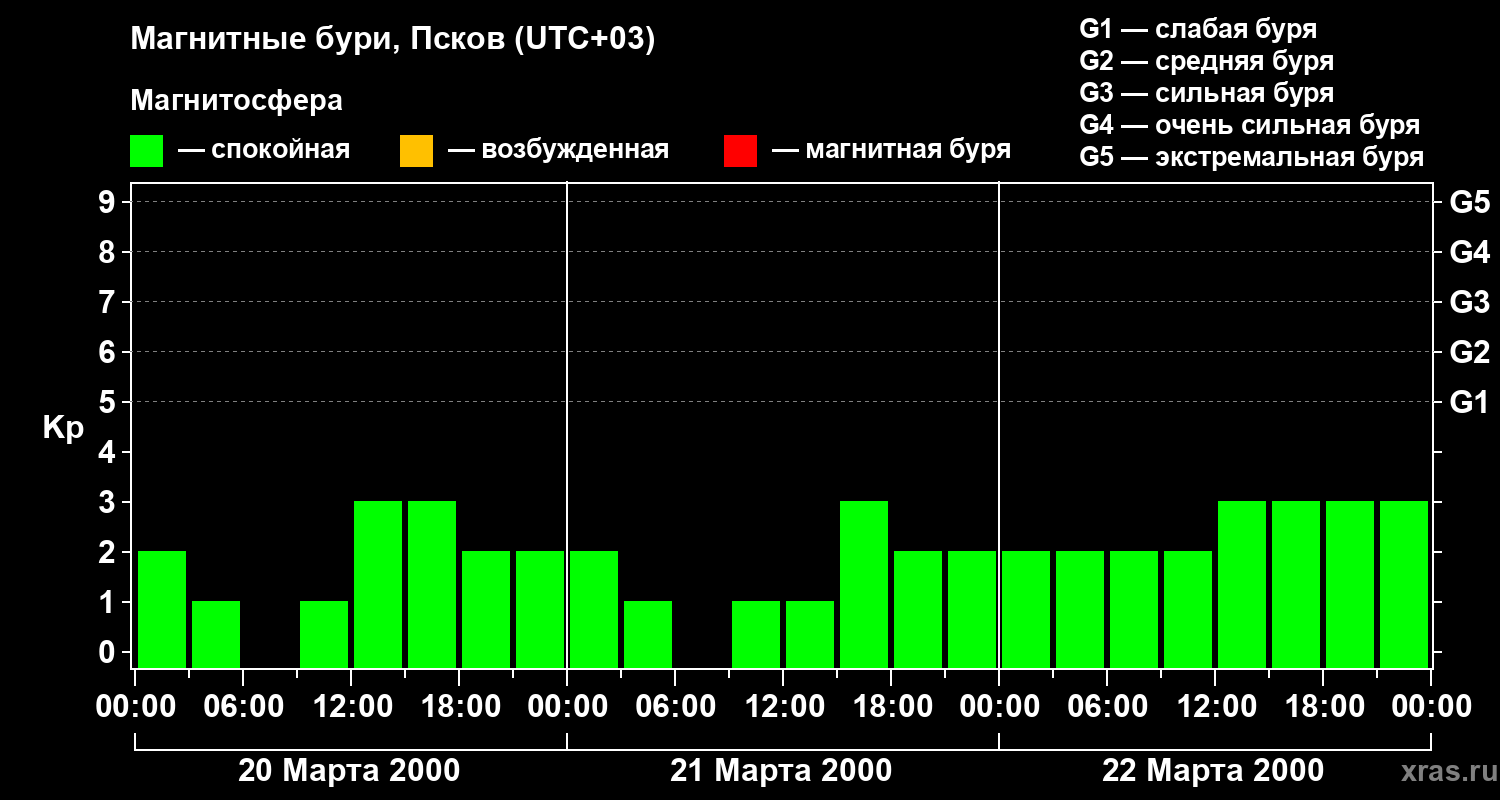The image size is (1500, 800).
Task: Select the 'G4 — очень сильная буря' legend line
Action: [1250, 125]
